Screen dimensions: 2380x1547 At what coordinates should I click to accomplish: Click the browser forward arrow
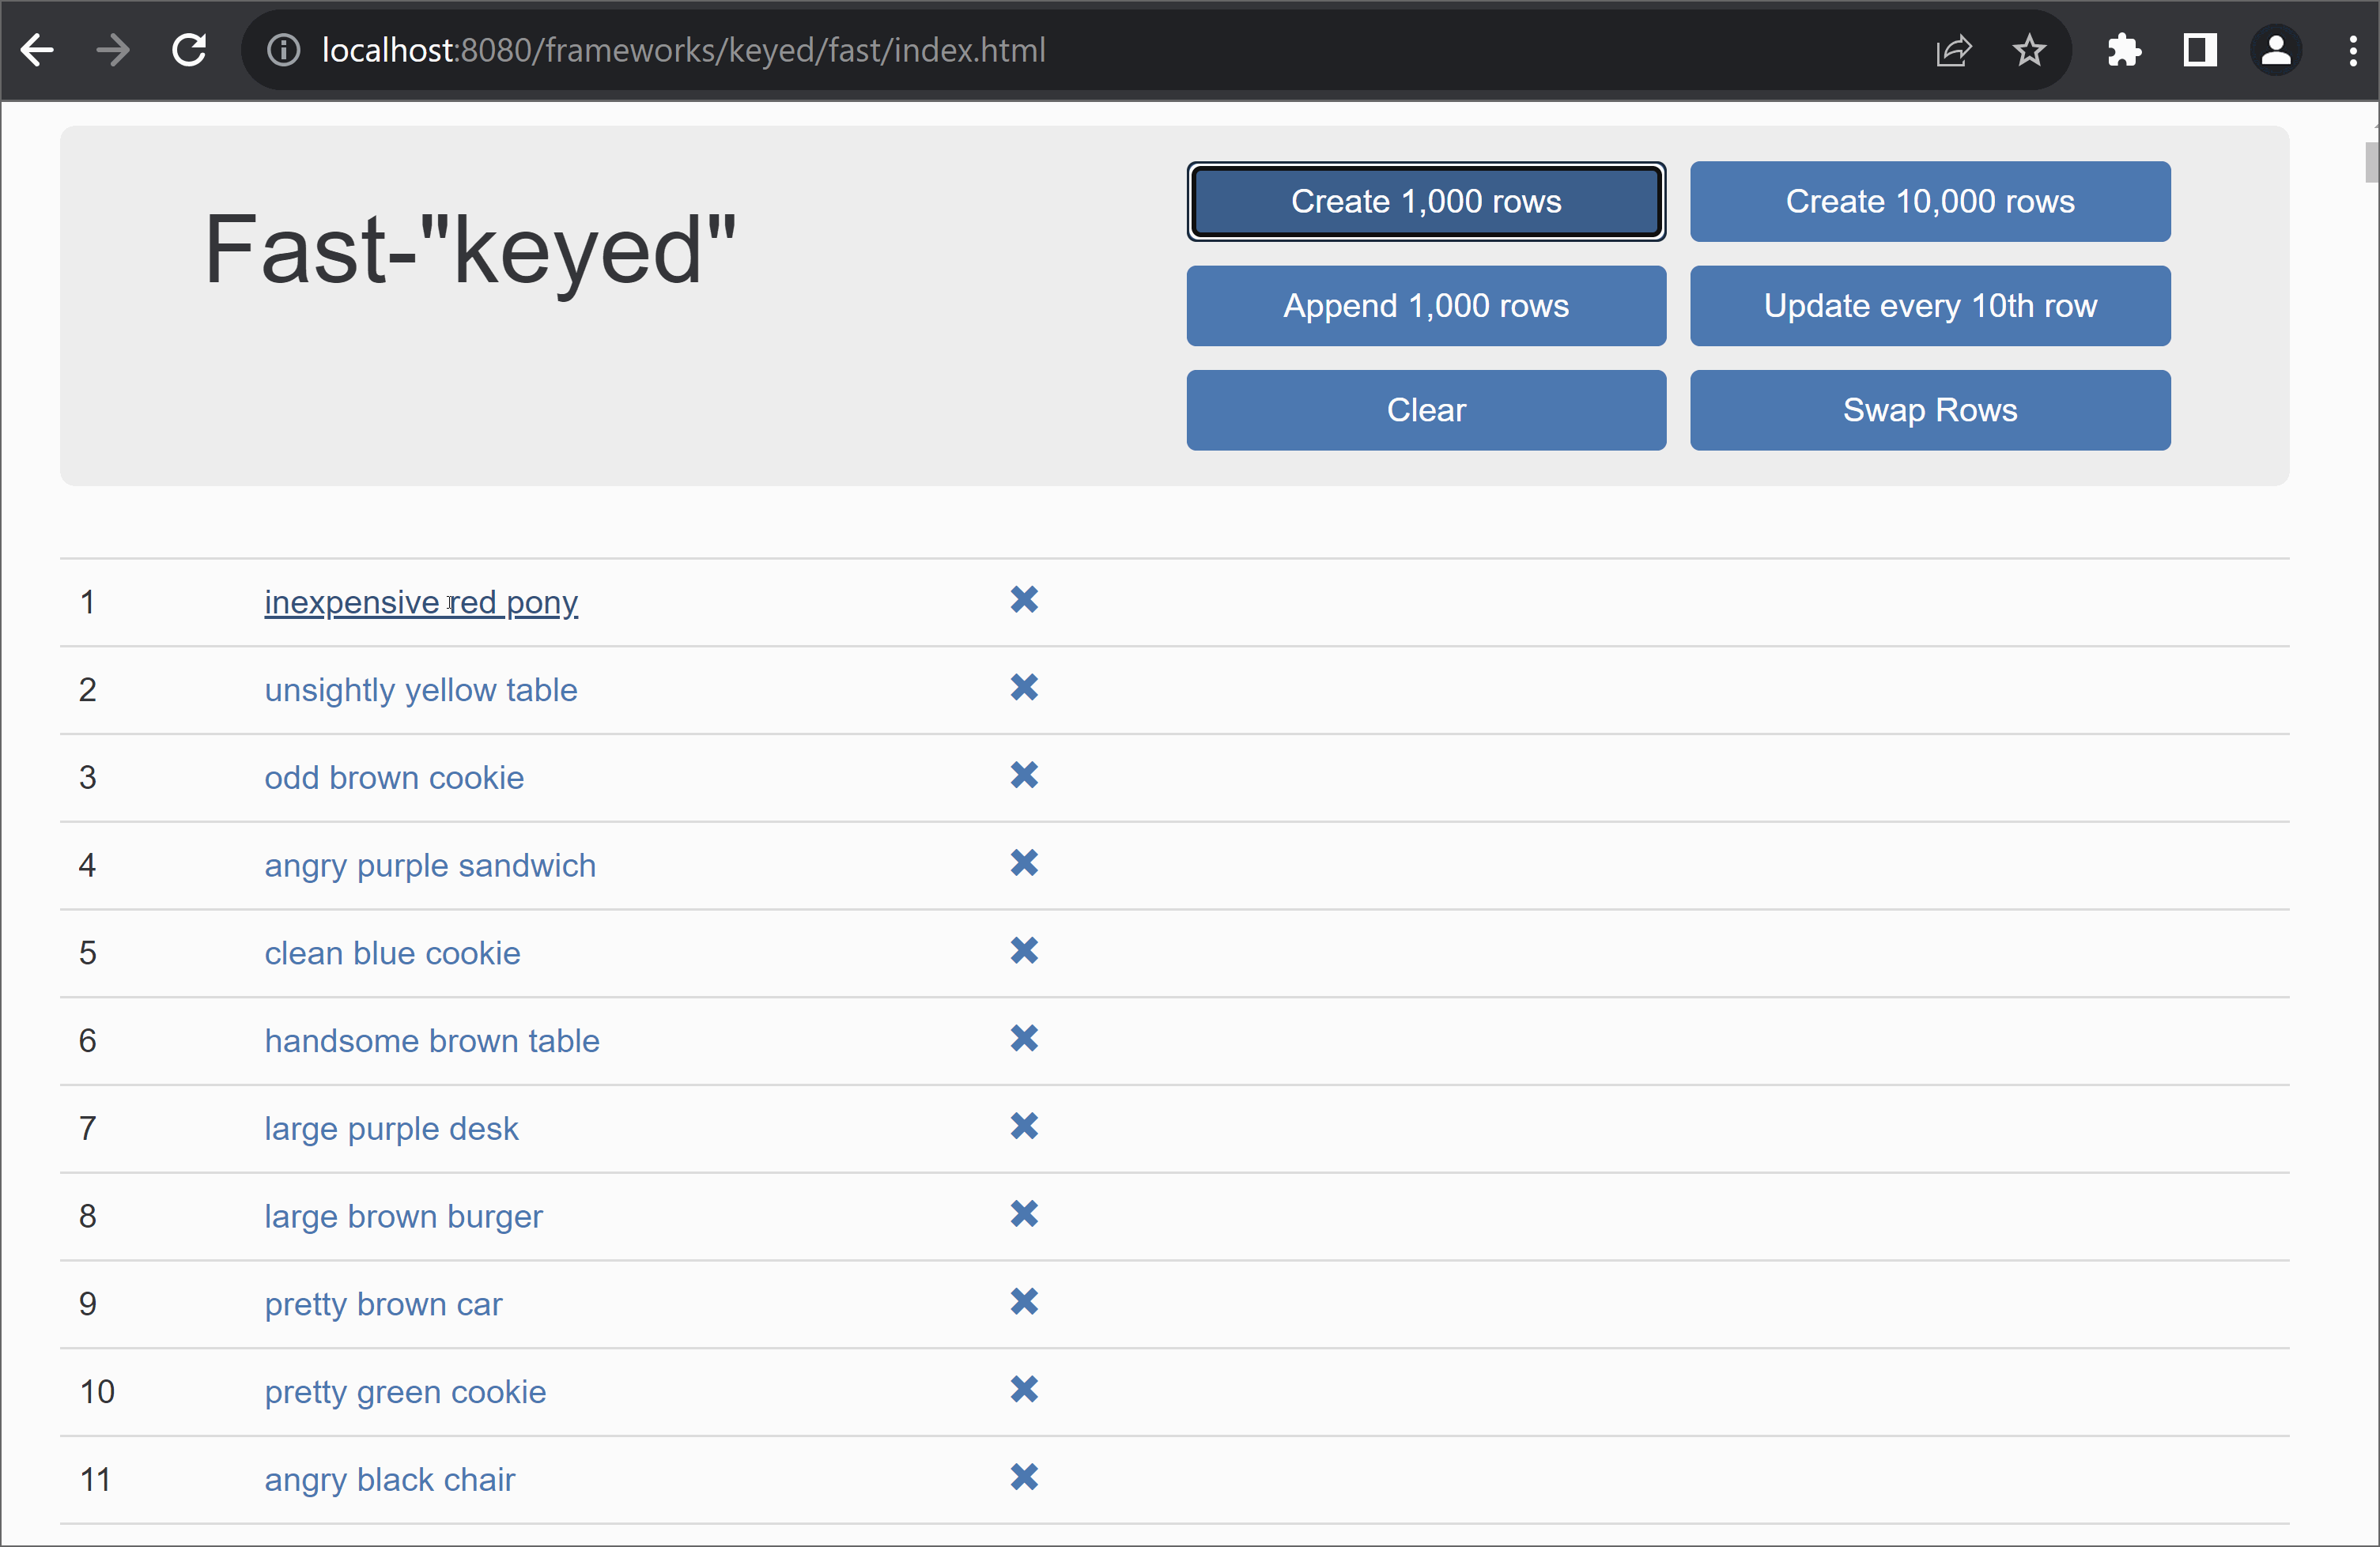pyautogui.click(x=113, y=50)
